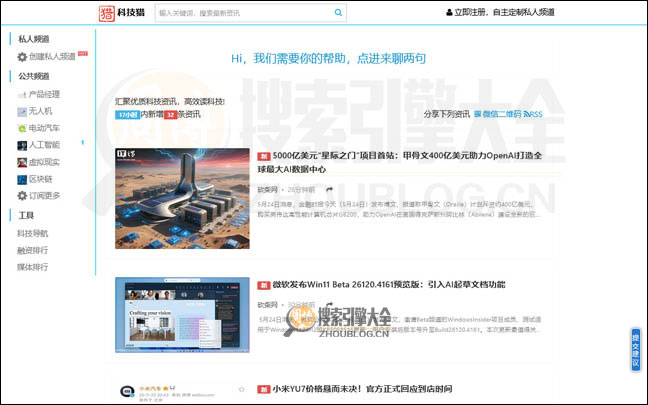Select the 17小时 blue badge
The image size is (648, 405).
pos(127,114)
